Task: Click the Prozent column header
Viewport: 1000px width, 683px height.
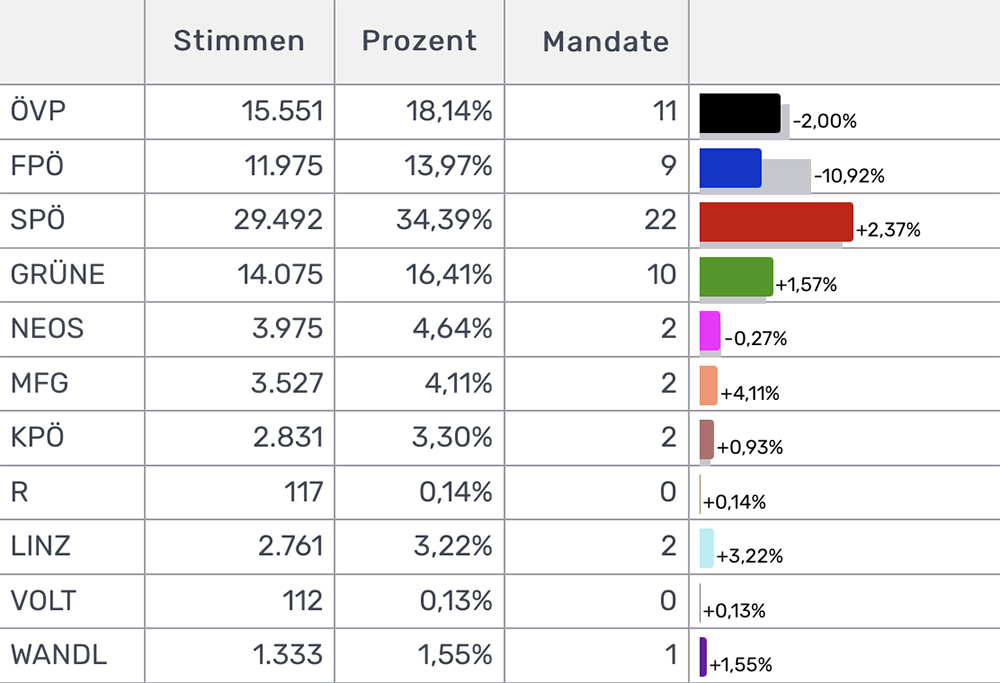Action: click(x=419, y=41)
